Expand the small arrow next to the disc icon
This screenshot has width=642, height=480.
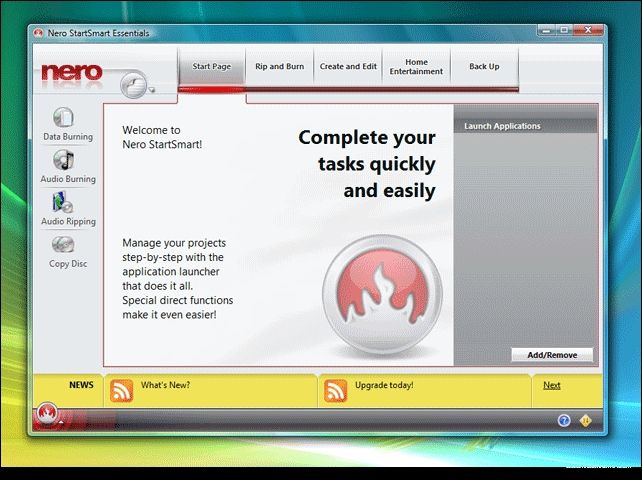click(152, 90)
